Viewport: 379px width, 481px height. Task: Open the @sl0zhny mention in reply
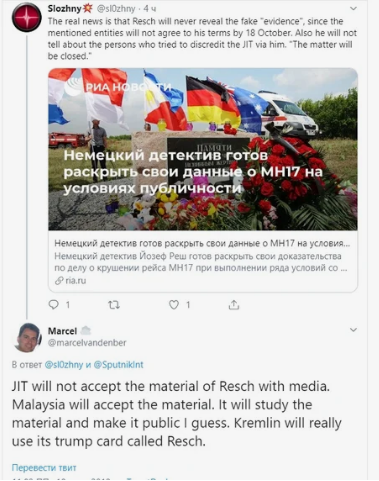pyautogui.click(x=64, y=365)
